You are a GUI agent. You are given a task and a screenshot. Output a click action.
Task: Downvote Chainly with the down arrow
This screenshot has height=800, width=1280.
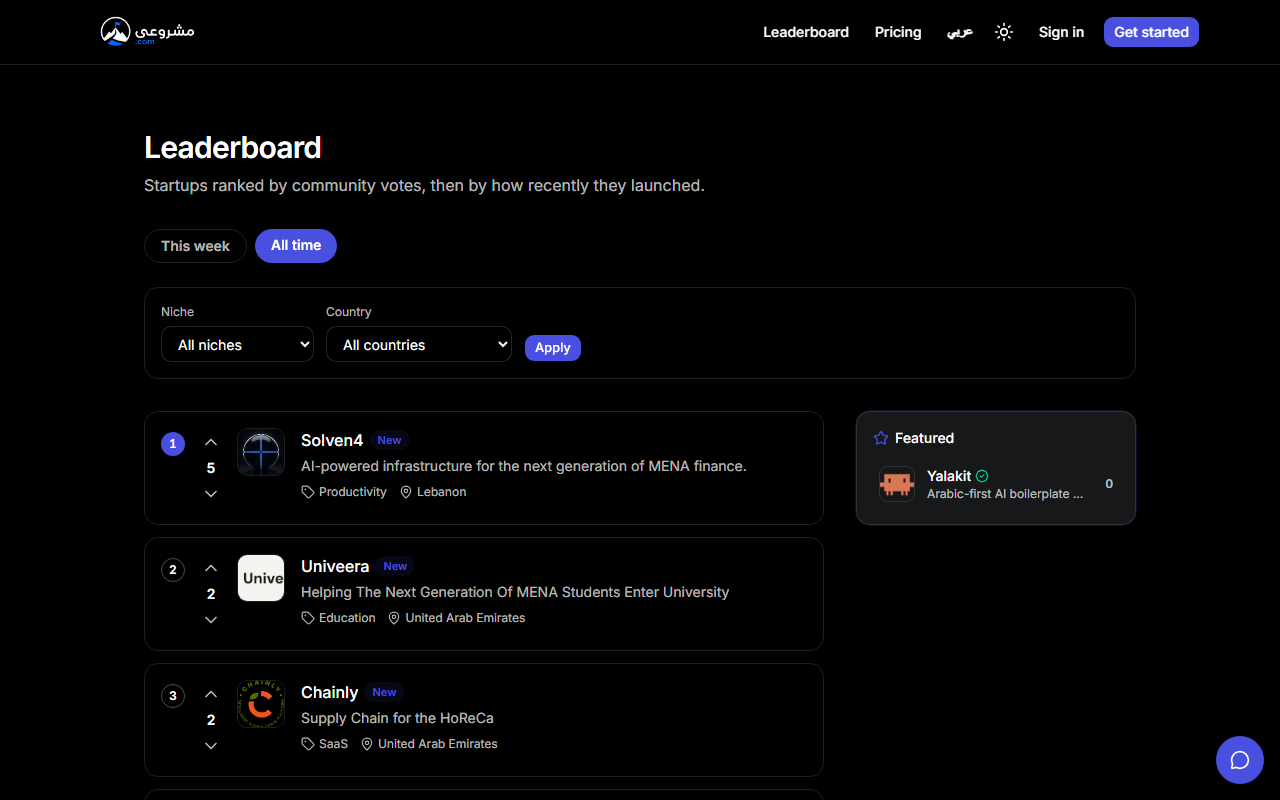[x=211, y=746]
